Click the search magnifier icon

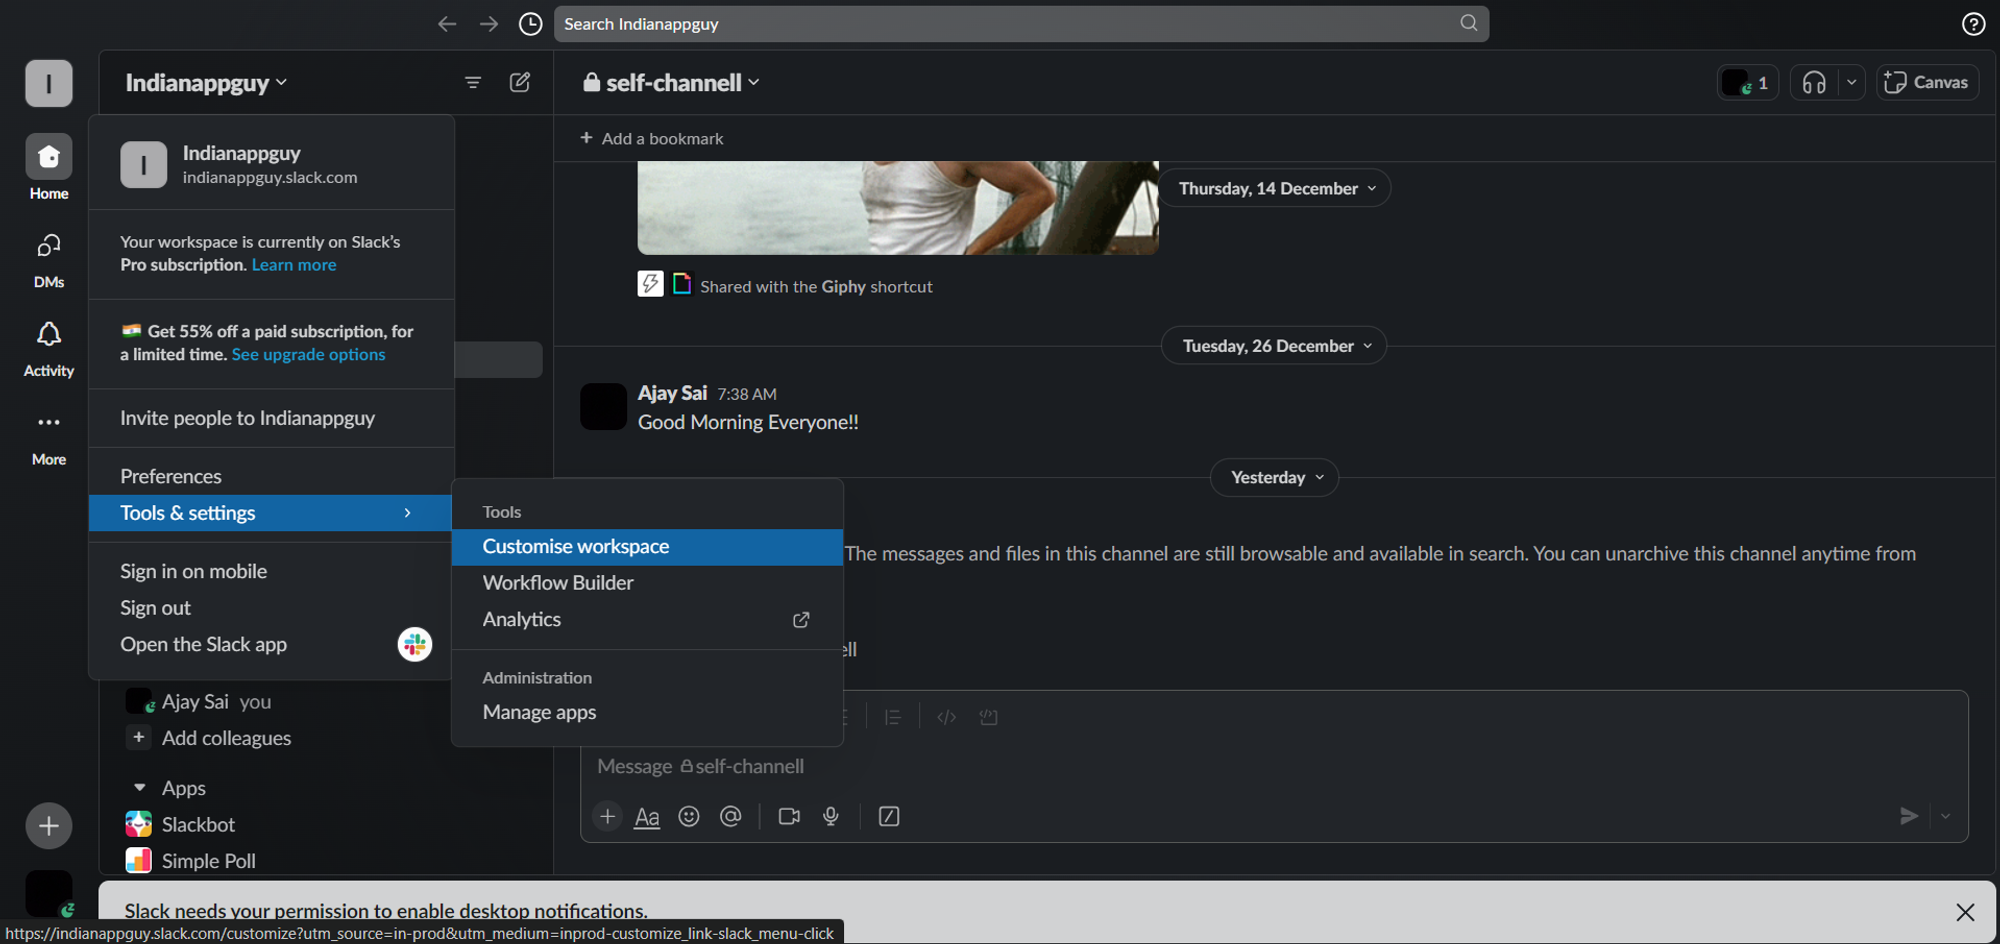[1468, 23]
